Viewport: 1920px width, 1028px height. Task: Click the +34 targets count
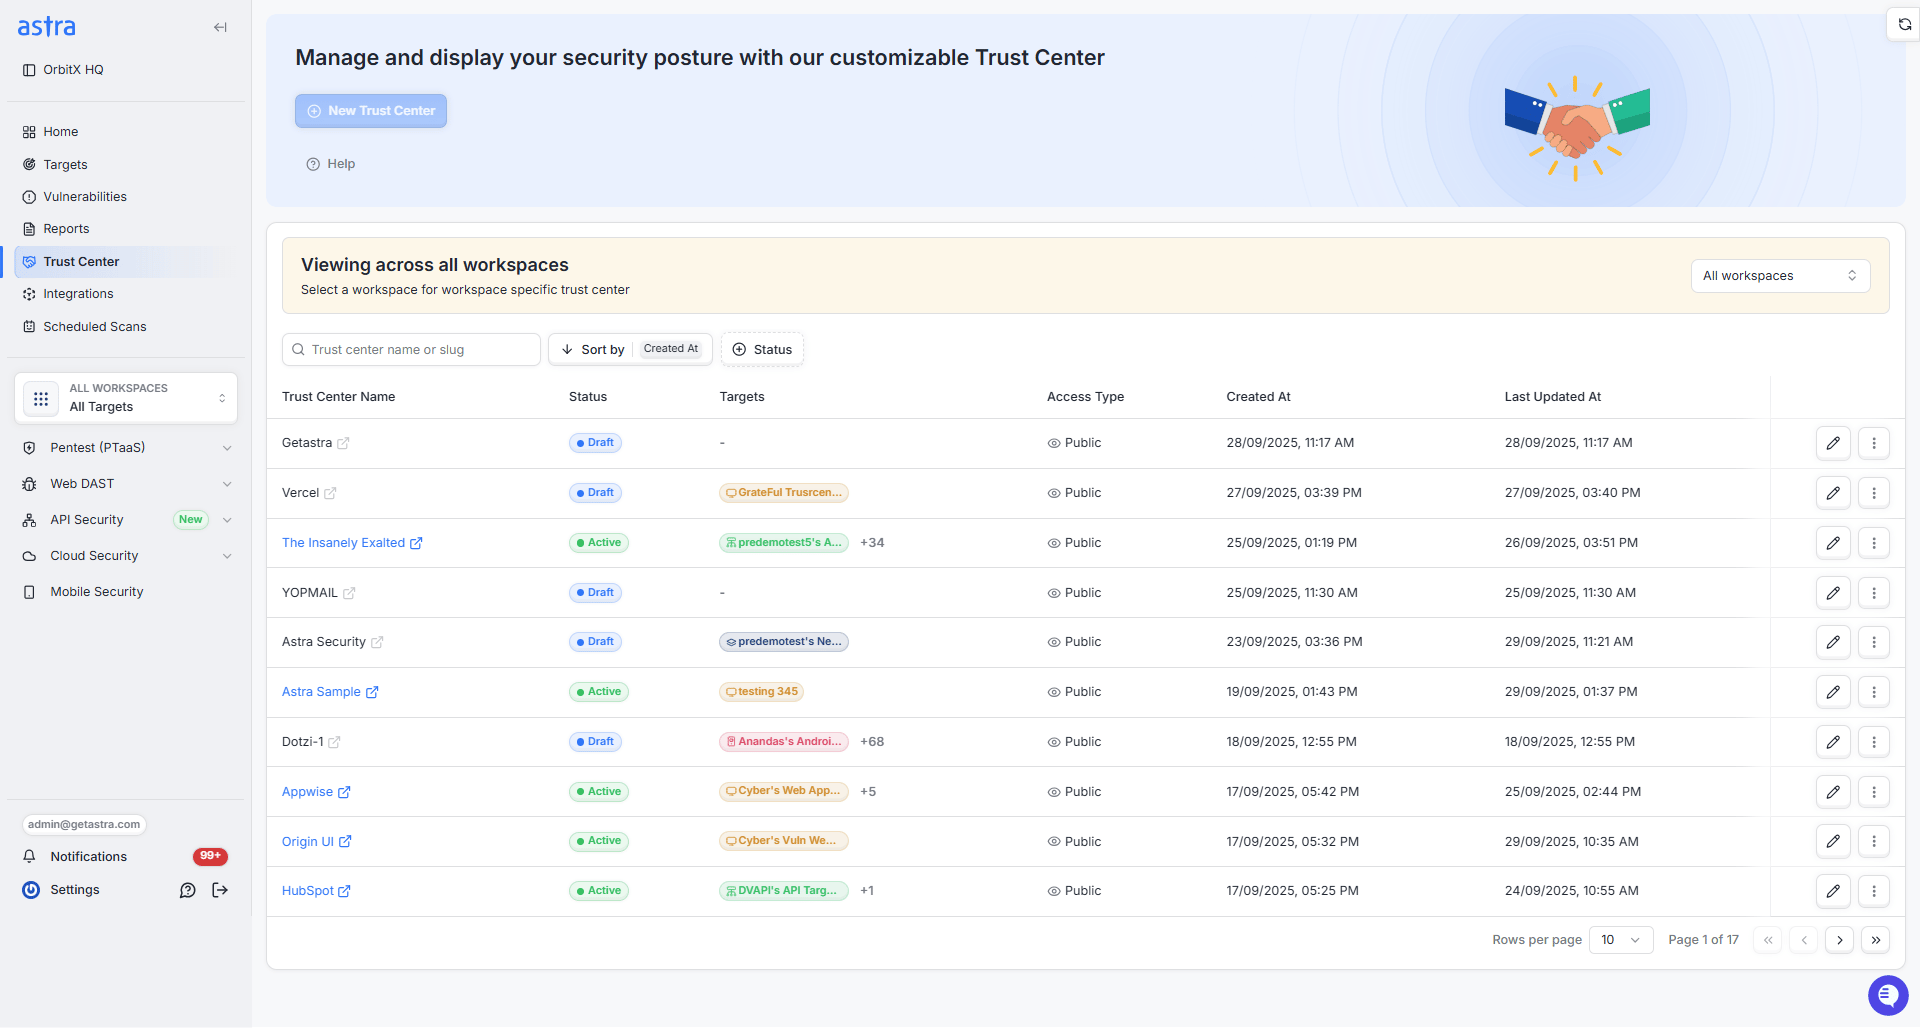[872, 543]
